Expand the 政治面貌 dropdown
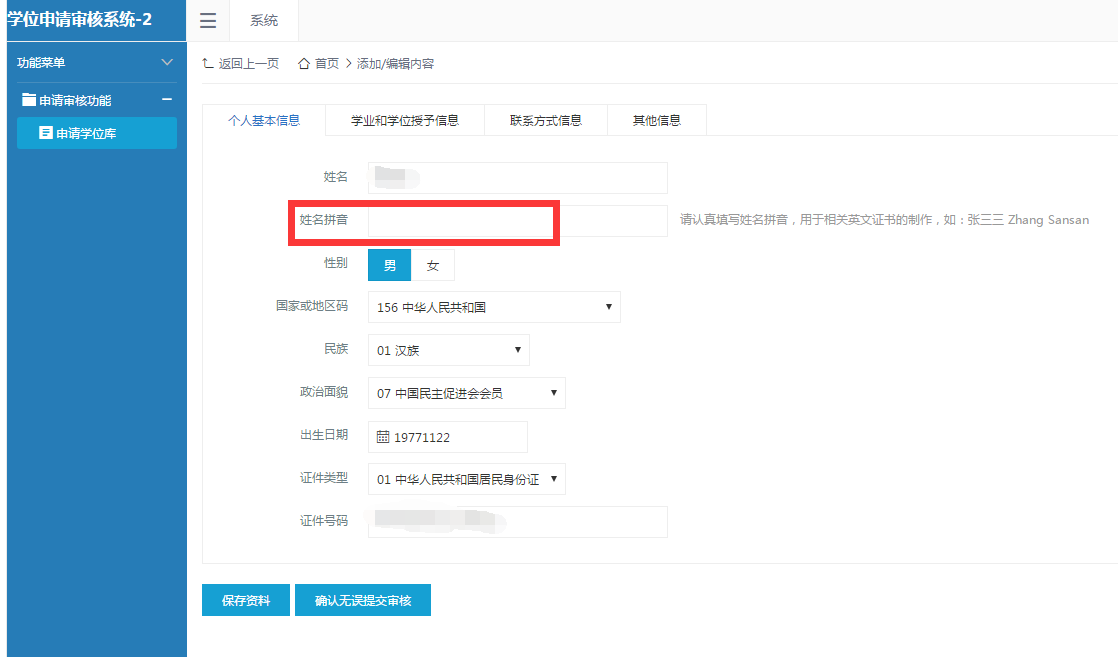This screenshot has height=657, width=1118. (x=554, y=392)
